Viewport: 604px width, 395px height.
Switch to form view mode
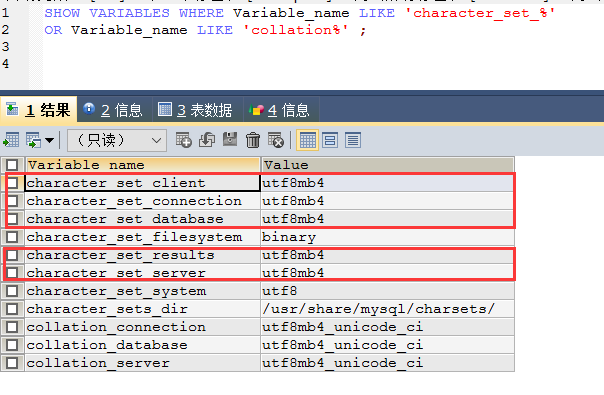point(330,140)
